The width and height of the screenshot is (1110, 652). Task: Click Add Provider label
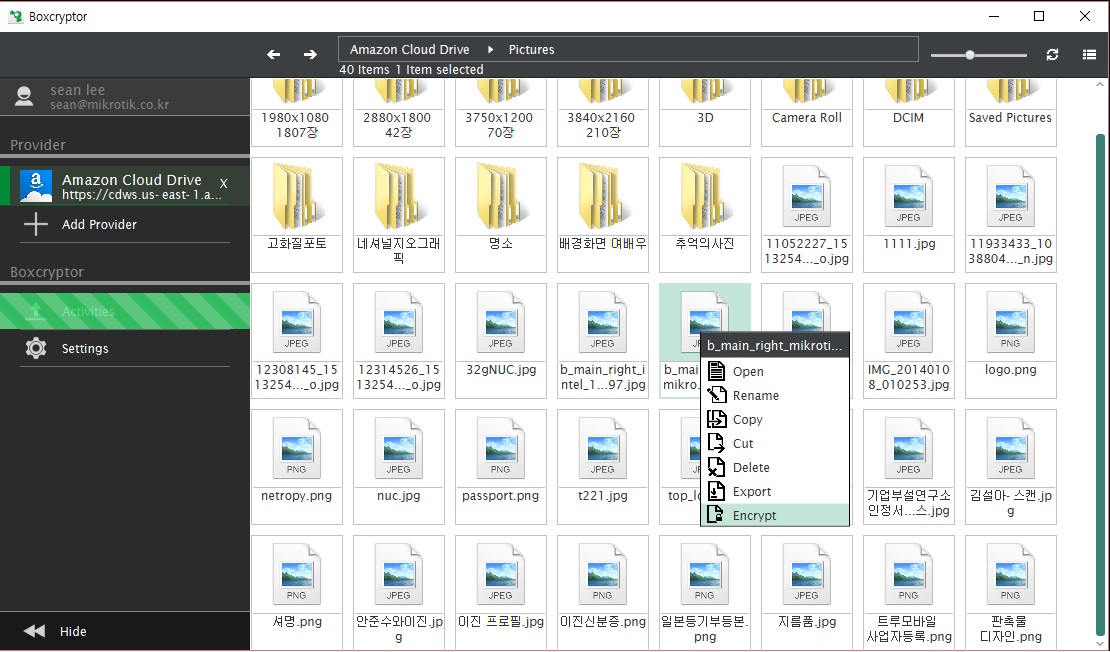[x=99, y=224]
